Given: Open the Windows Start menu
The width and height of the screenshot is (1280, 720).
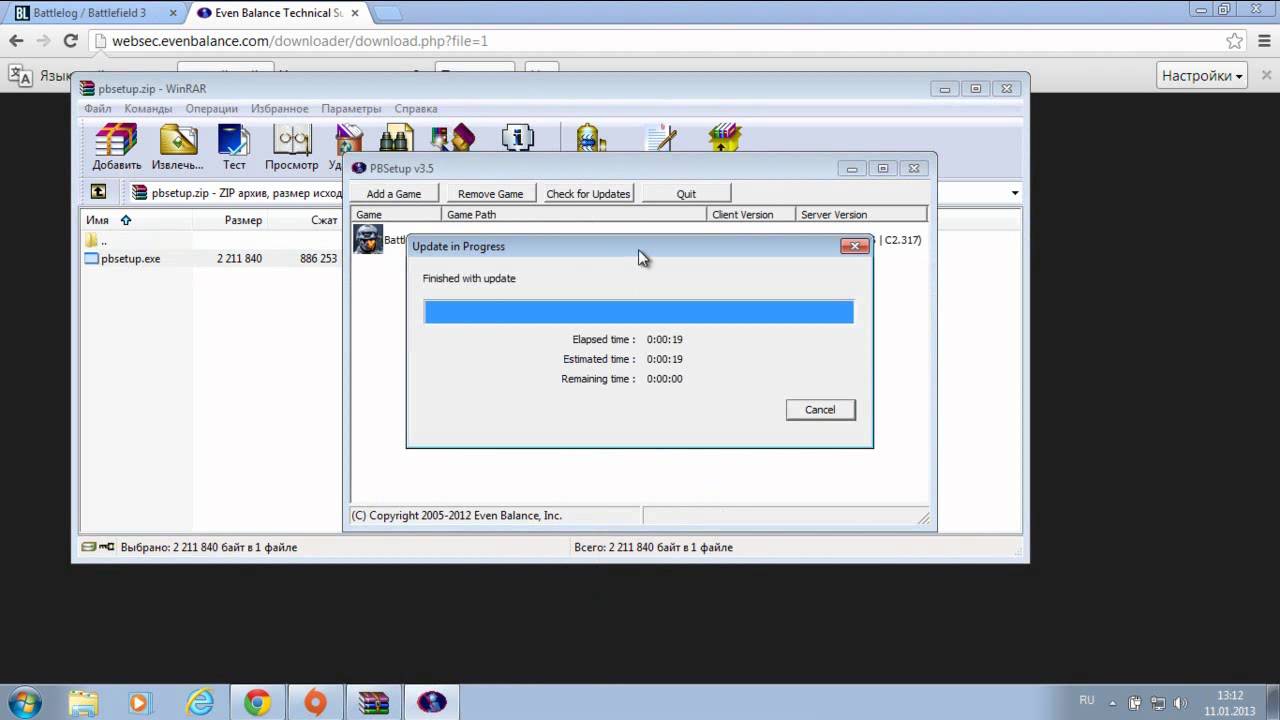Looking at the screenshot, I should pos(25,701).
